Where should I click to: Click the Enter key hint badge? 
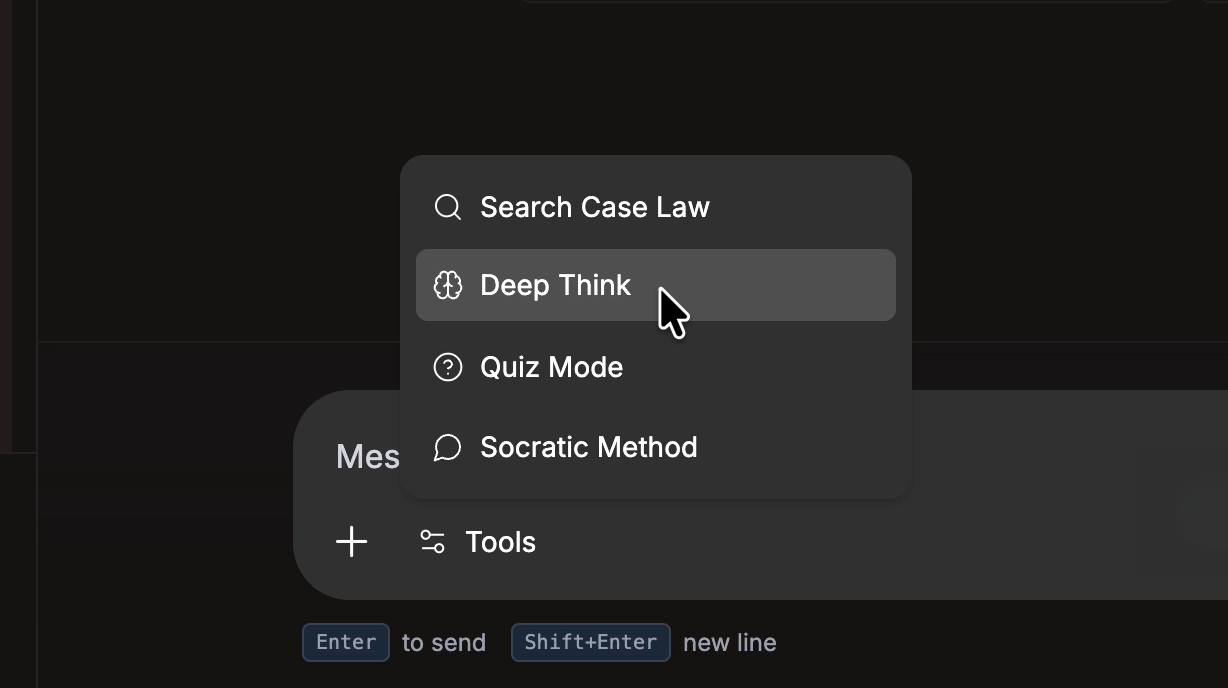click(x=346, y=642)
